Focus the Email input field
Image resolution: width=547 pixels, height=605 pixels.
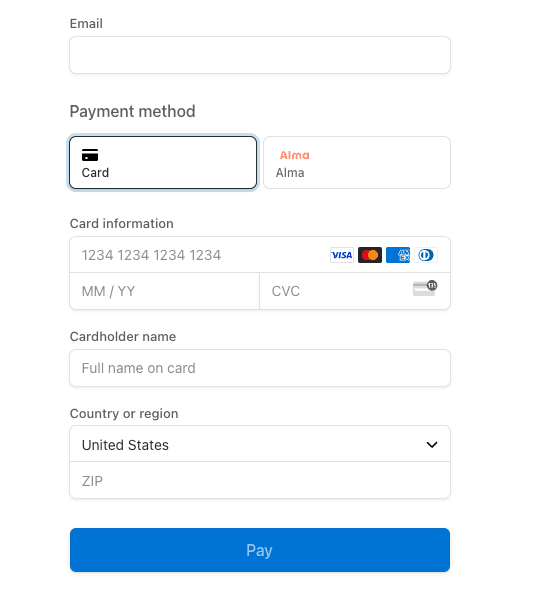click(x=260, y=55)
